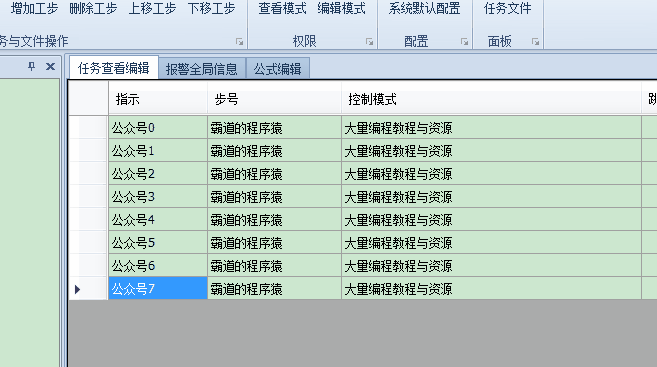This screenshot has height=367, width=657.
Task: Open dialog launcher of 任务与文件操作 group
Action: [x=239, y=41]
